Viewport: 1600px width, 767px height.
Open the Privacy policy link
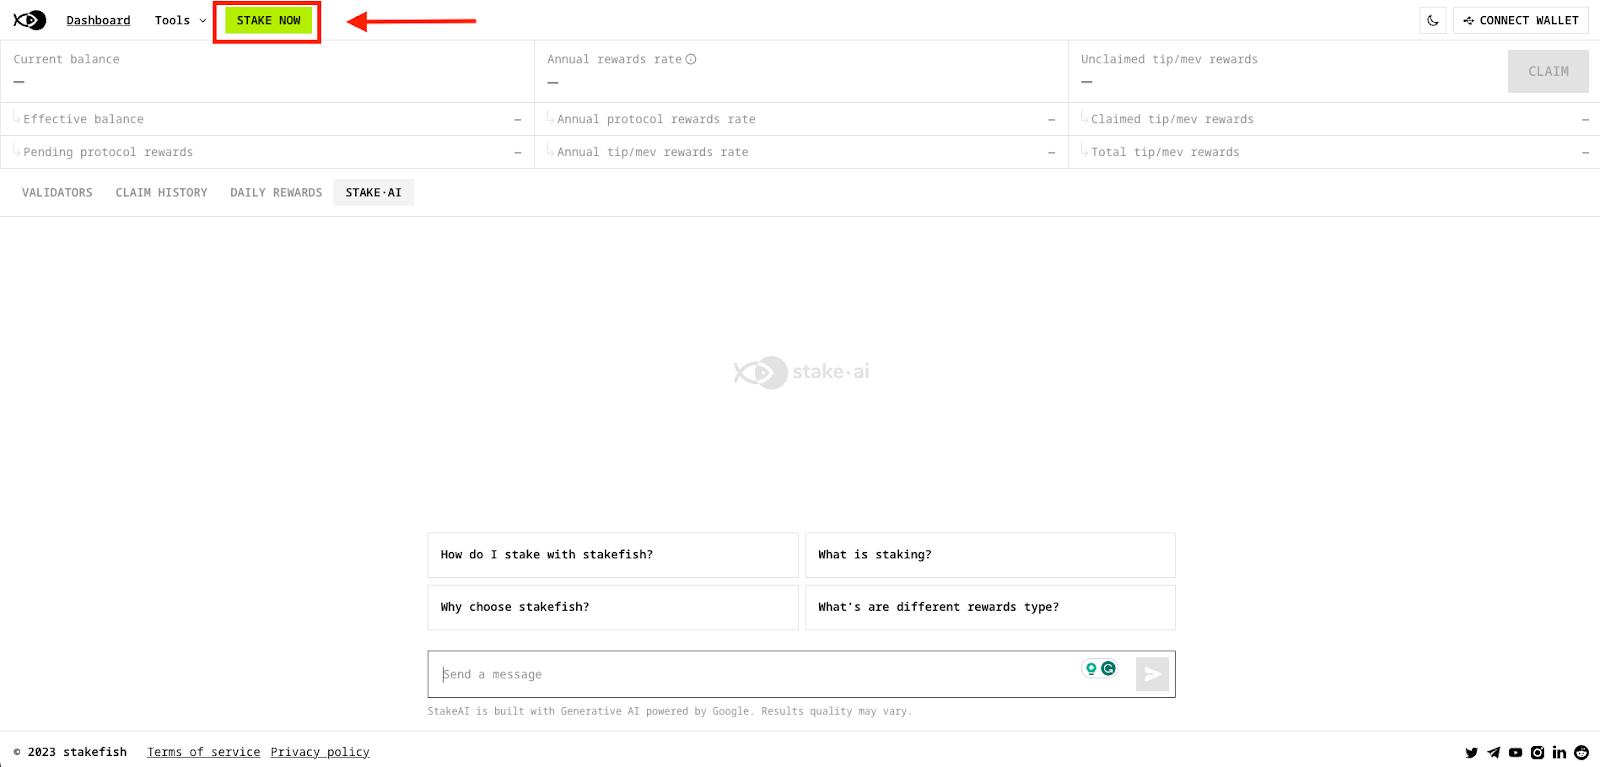point(320,752)
